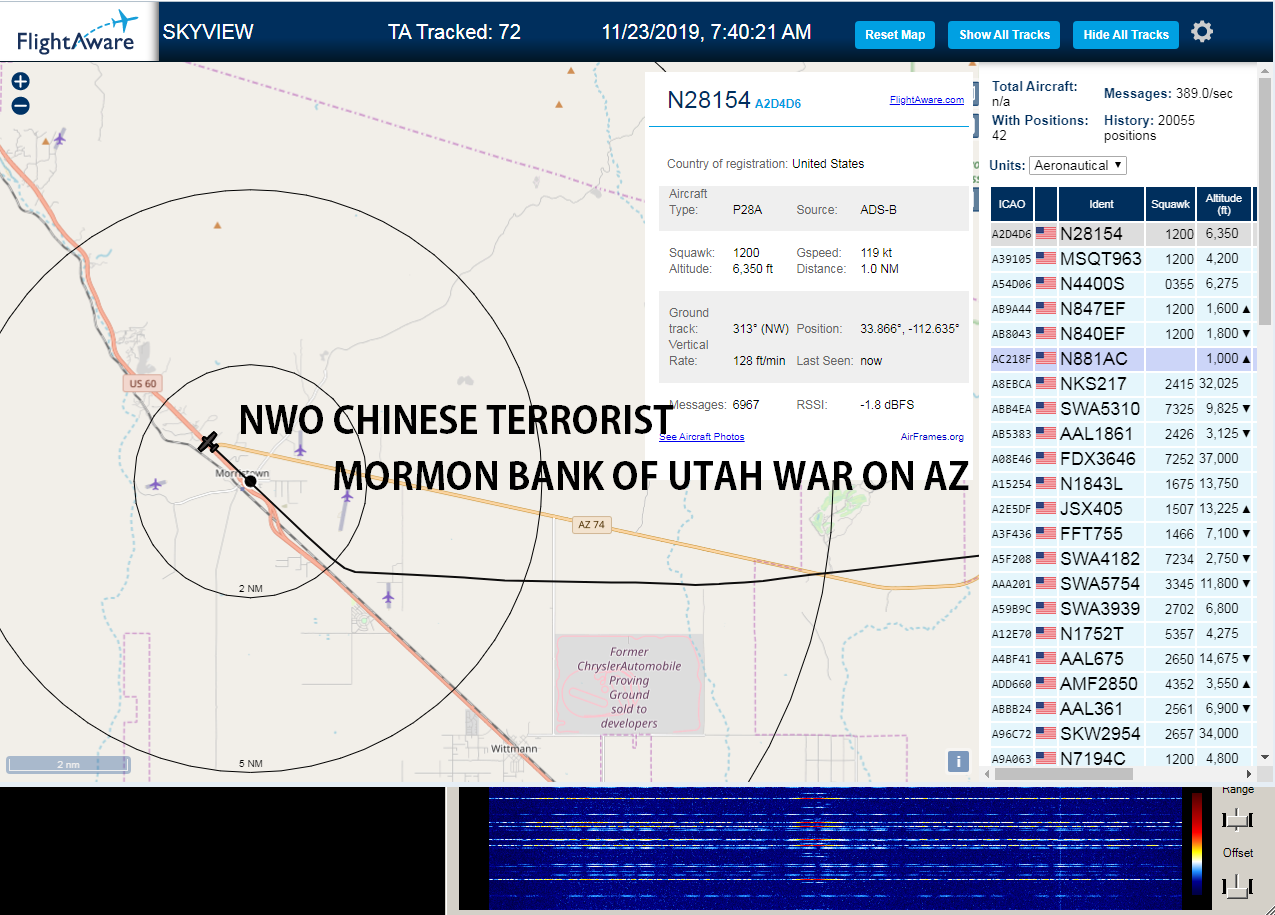1275x915 pixels.
Task: Open the AirFrames.org link
Action: [932, 437]
